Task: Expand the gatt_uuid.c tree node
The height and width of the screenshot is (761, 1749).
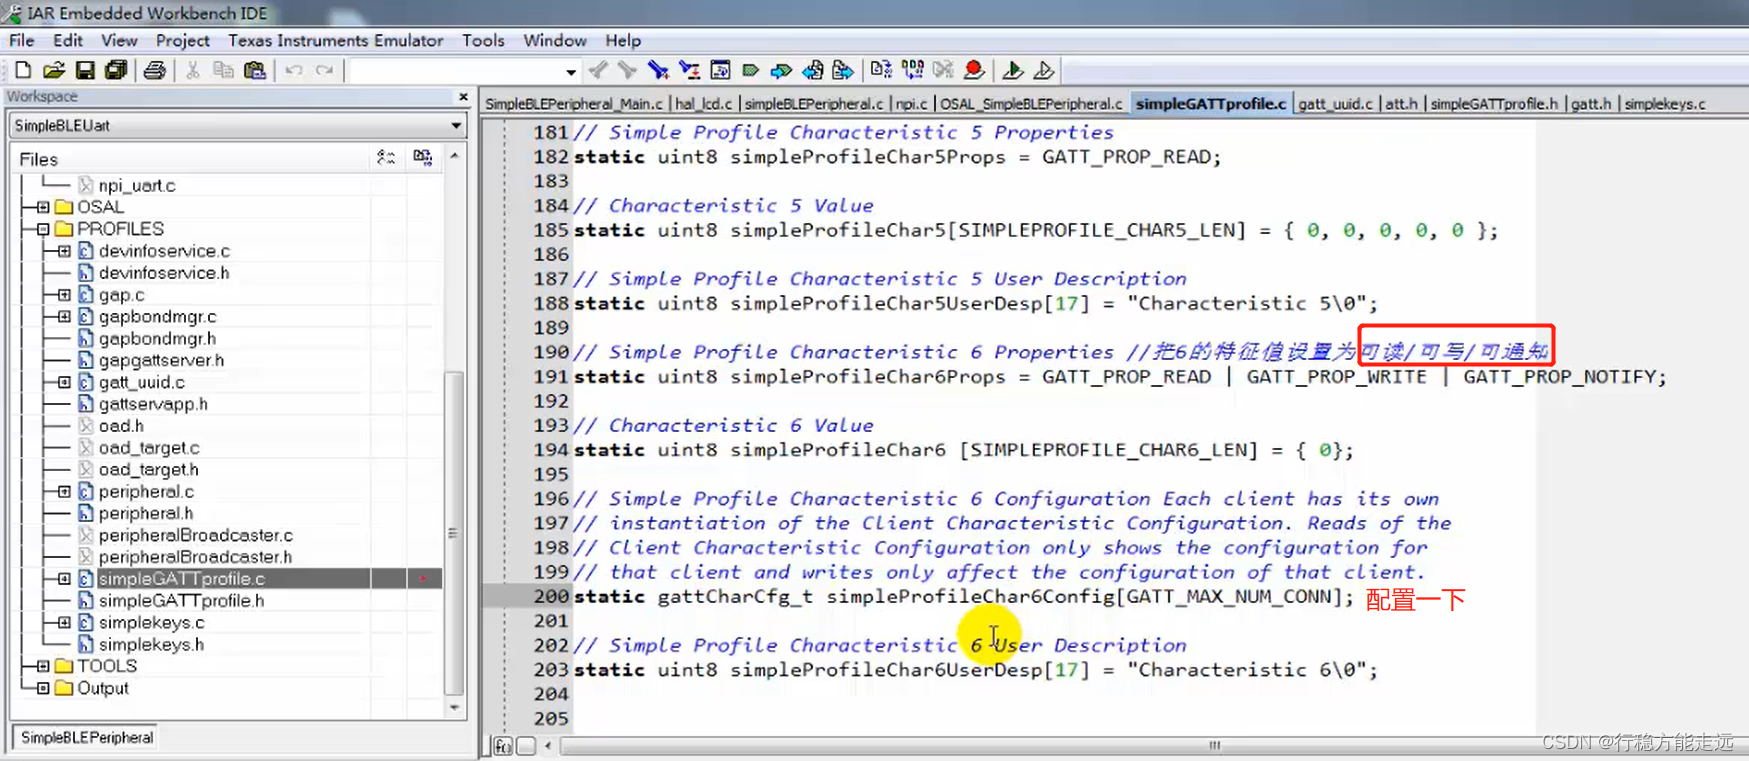Action: (64, 382)
